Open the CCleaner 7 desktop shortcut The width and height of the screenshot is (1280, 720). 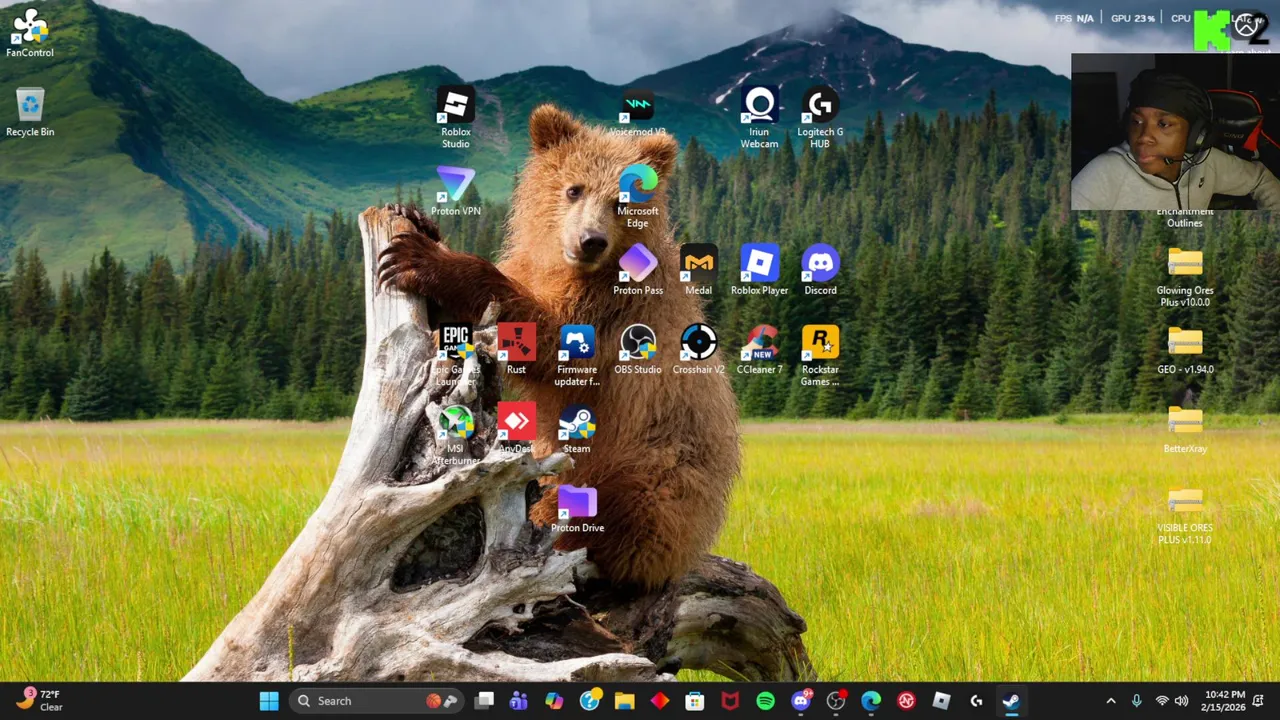pos(759,349)
